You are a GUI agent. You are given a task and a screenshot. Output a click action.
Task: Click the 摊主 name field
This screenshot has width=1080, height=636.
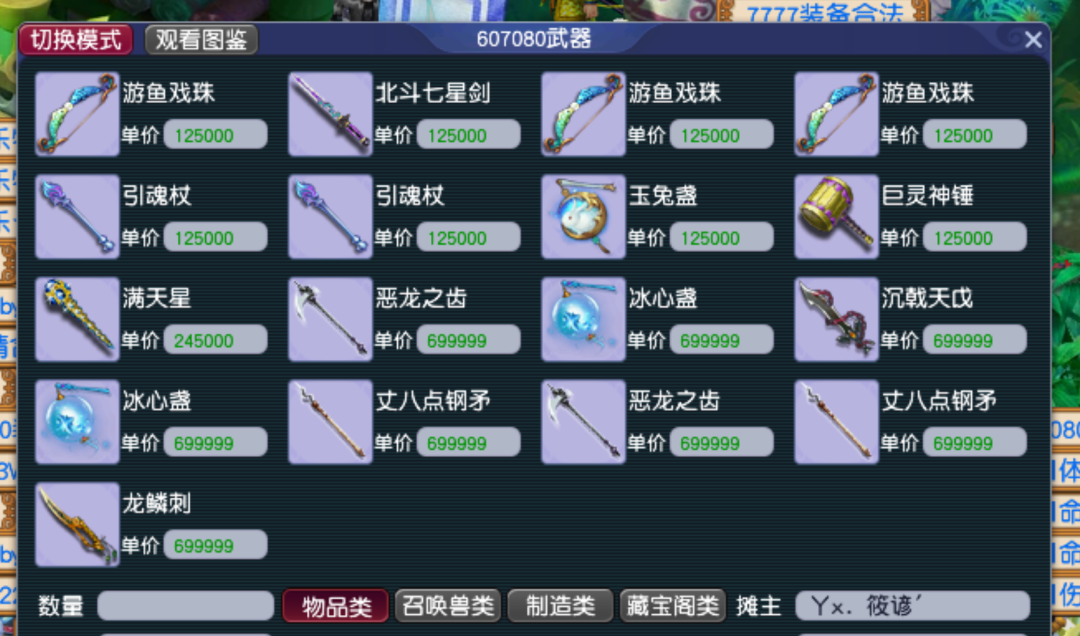click(x=913, y=606)
